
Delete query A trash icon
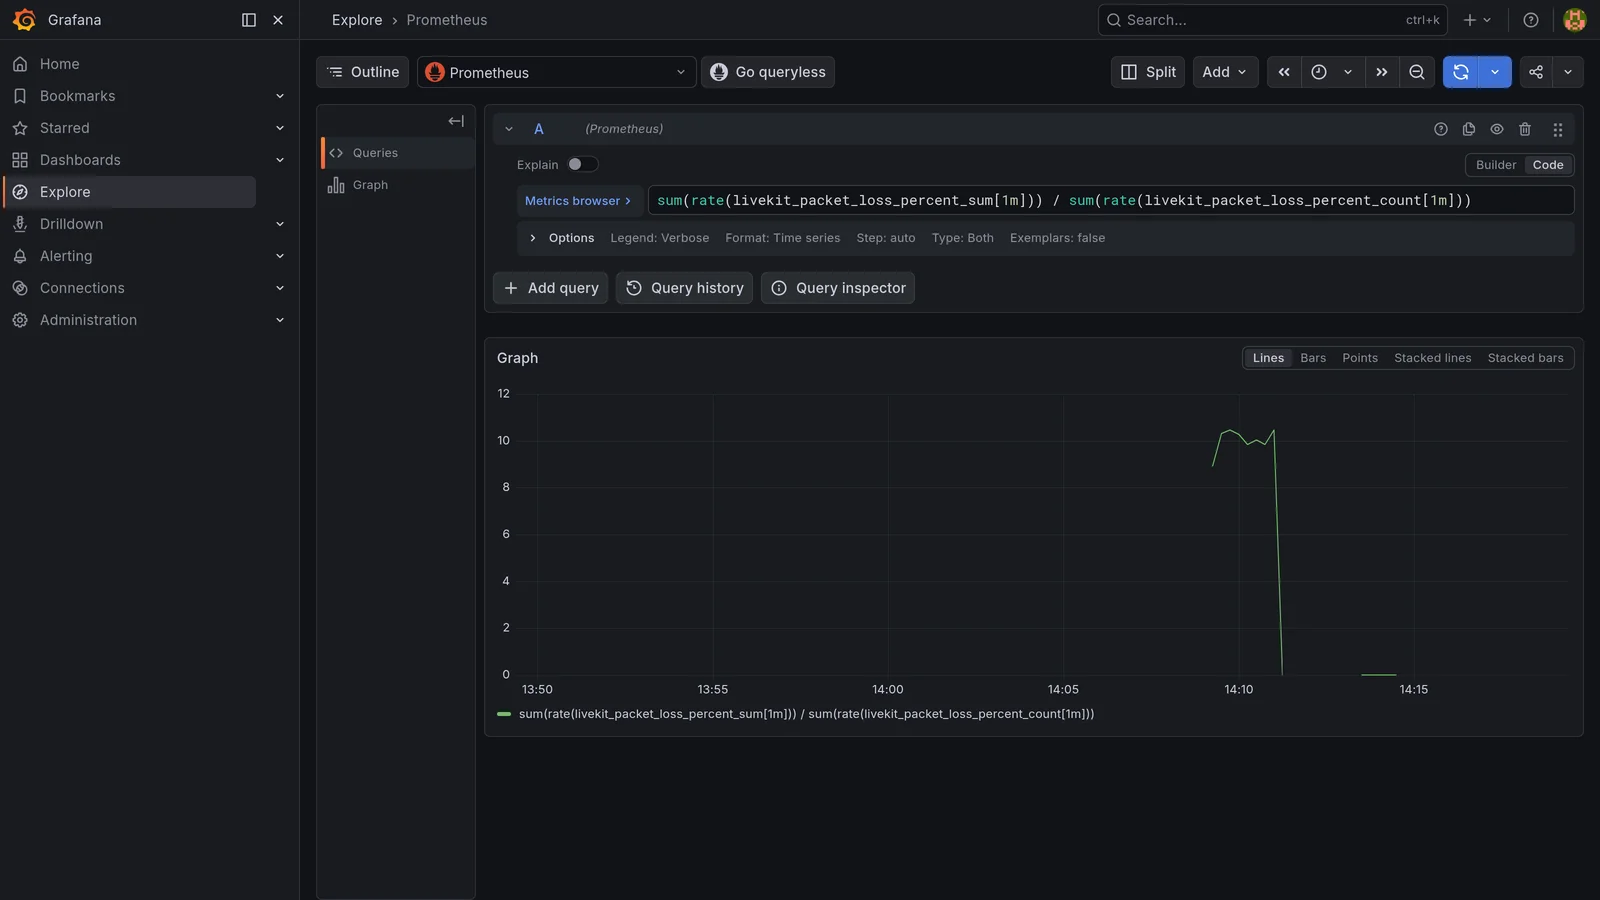pos(1525,129)
